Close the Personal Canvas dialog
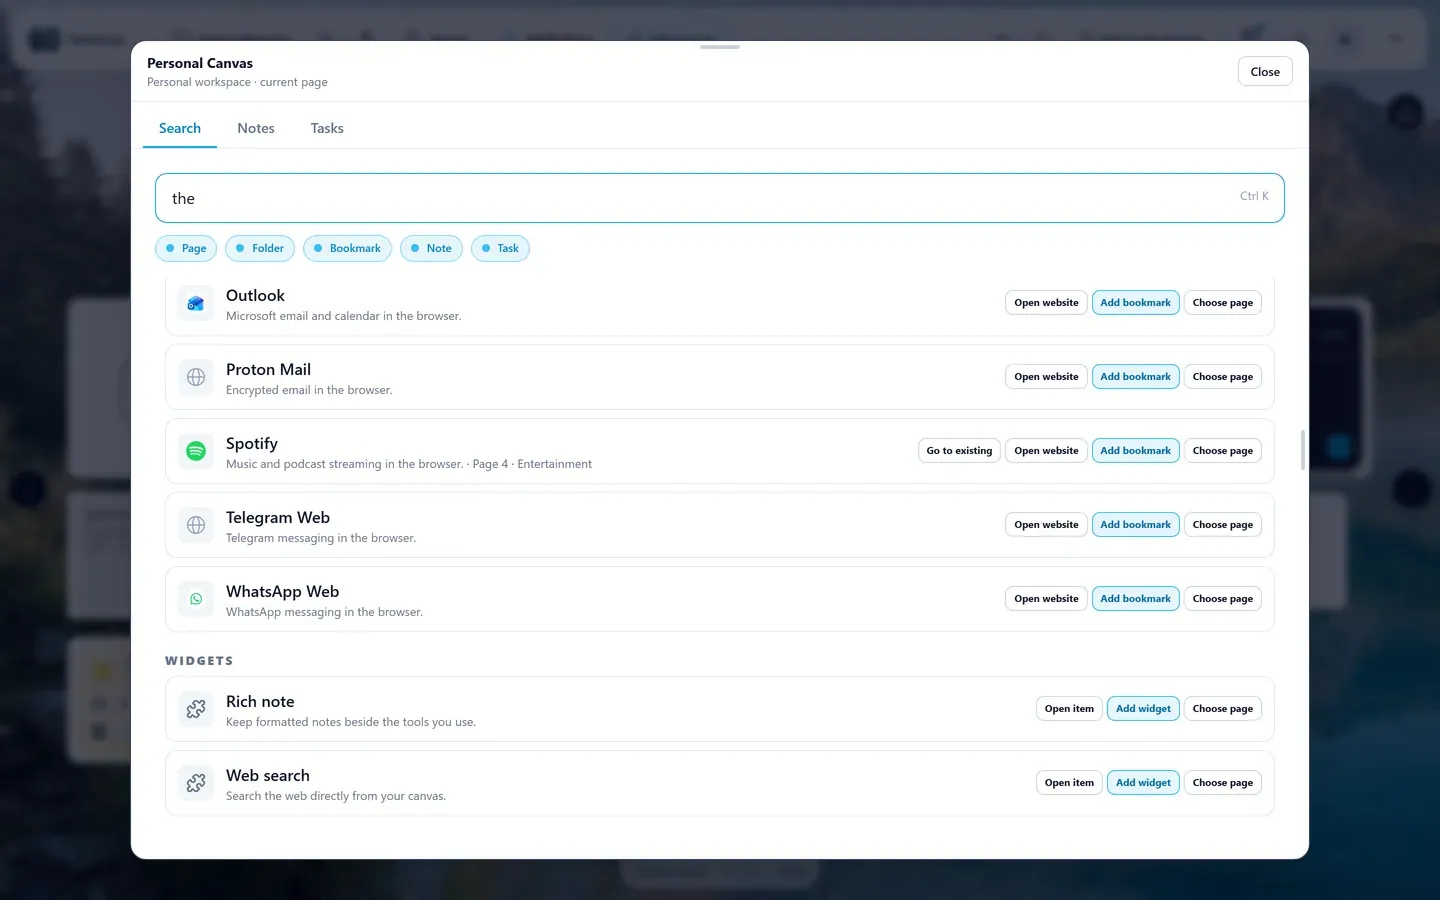 tap(1265, 72)
